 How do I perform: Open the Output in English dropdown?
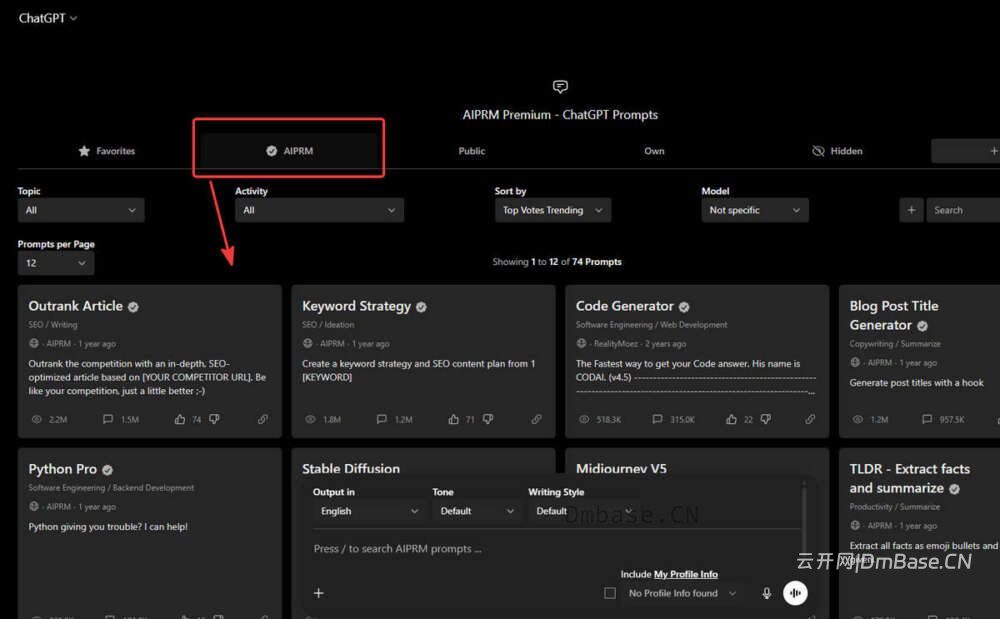pyautogui.click(x=369, y=511)
